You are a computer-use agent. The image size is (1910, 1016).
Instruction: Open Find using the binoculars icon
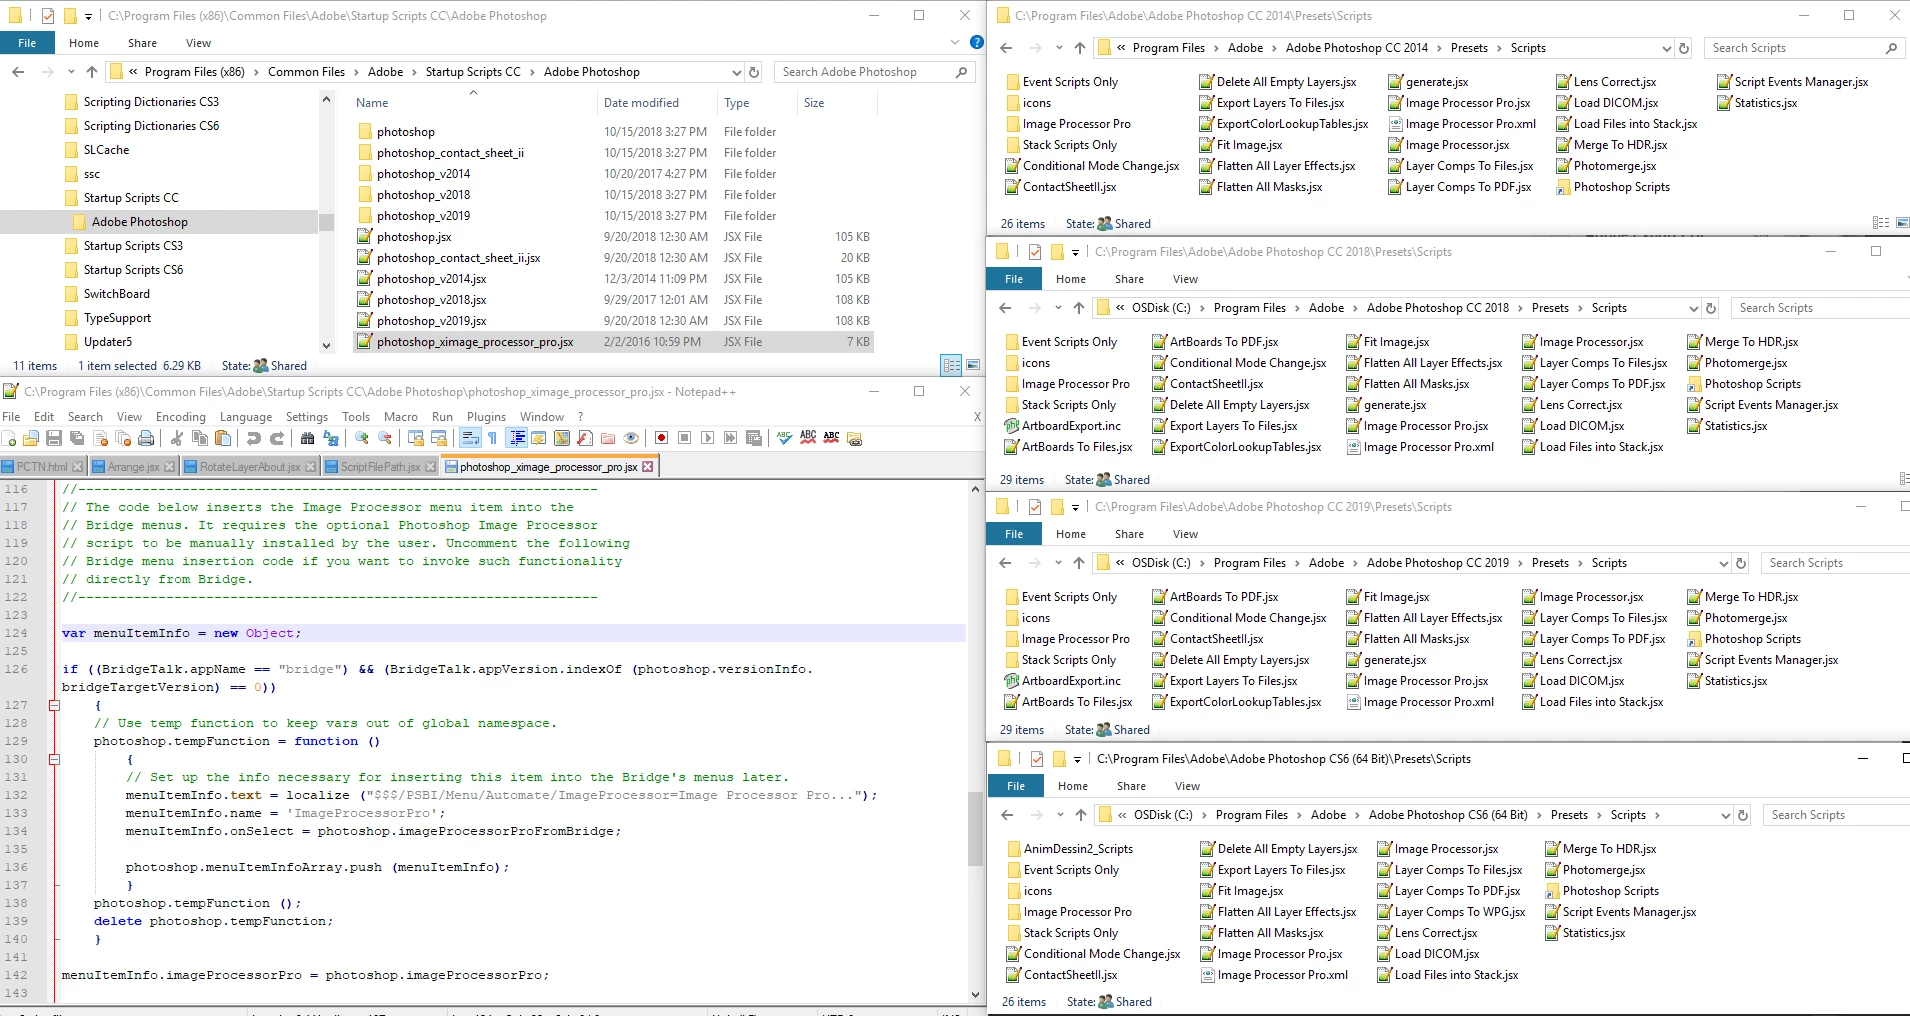(308, 438)
